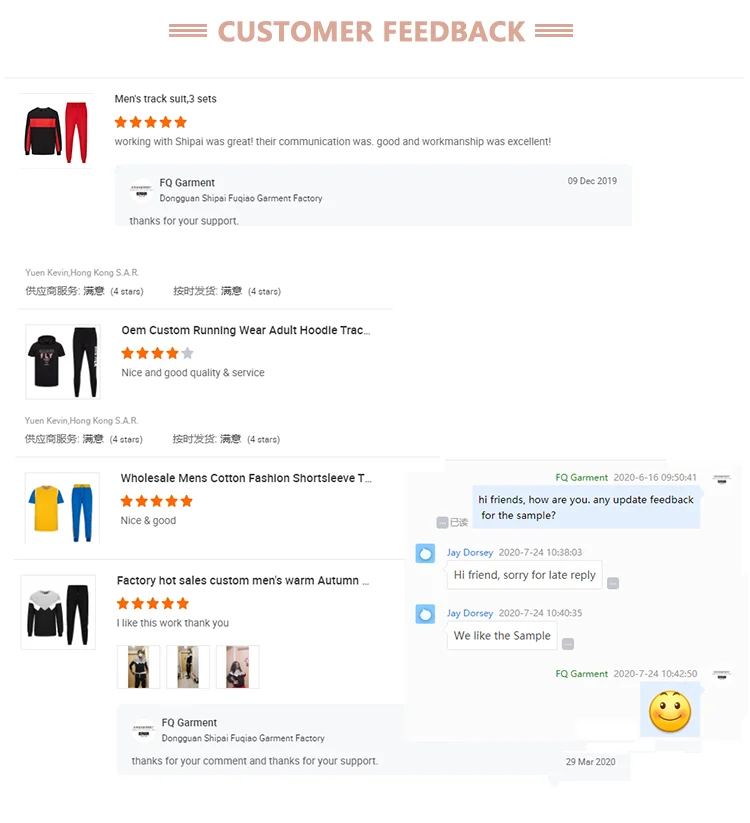View the first customer review photo
Image resolution: width=750 pixels, height=823 pixels.
point(139,667)
